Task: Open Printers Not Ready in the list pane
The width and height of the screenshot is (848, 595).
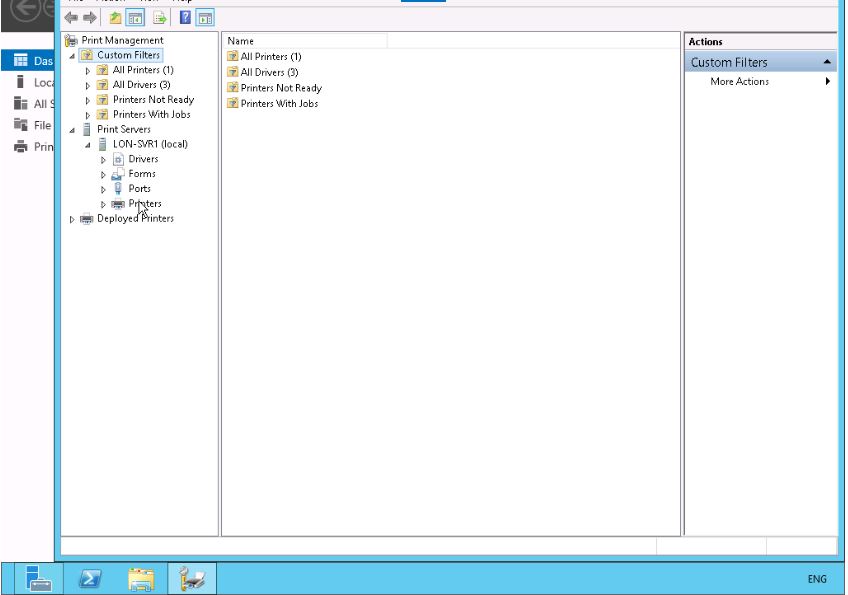Action: [281, 88]
